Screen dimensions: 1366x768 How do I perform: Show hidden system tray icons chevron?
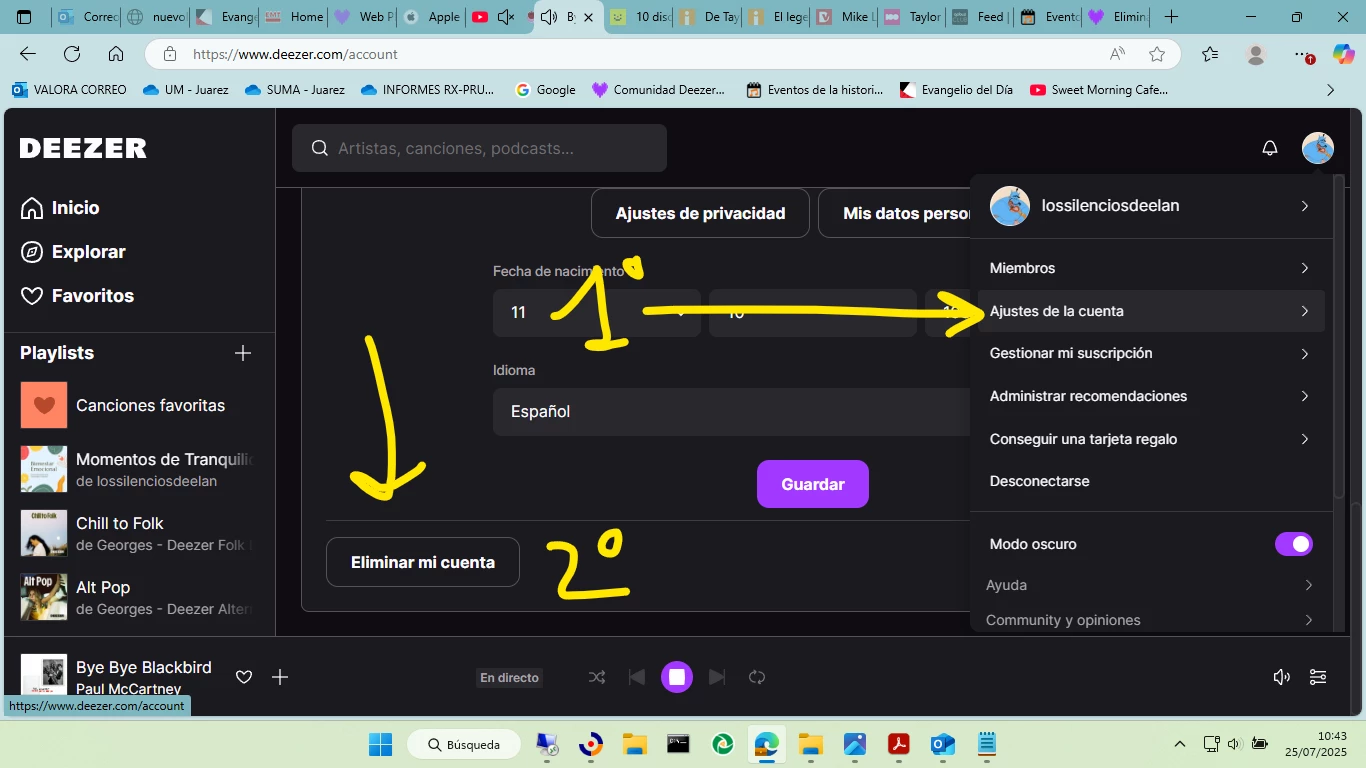click(x=1180, y=744)
